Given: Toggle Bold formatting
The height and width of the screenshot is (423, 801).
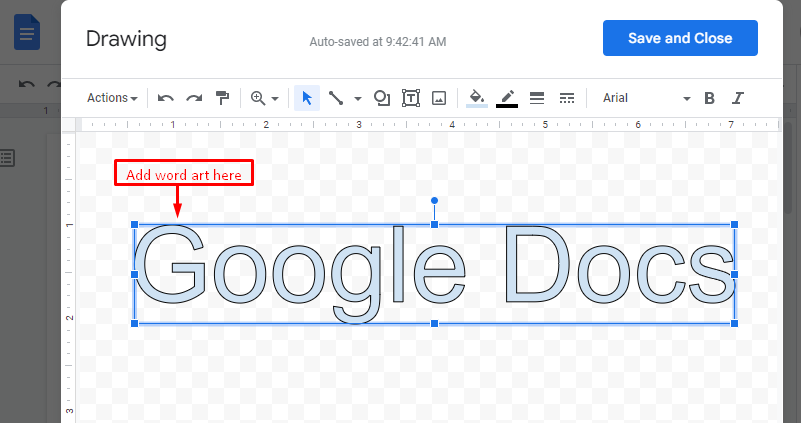Looking at the screenshot, I should point(709,98).
